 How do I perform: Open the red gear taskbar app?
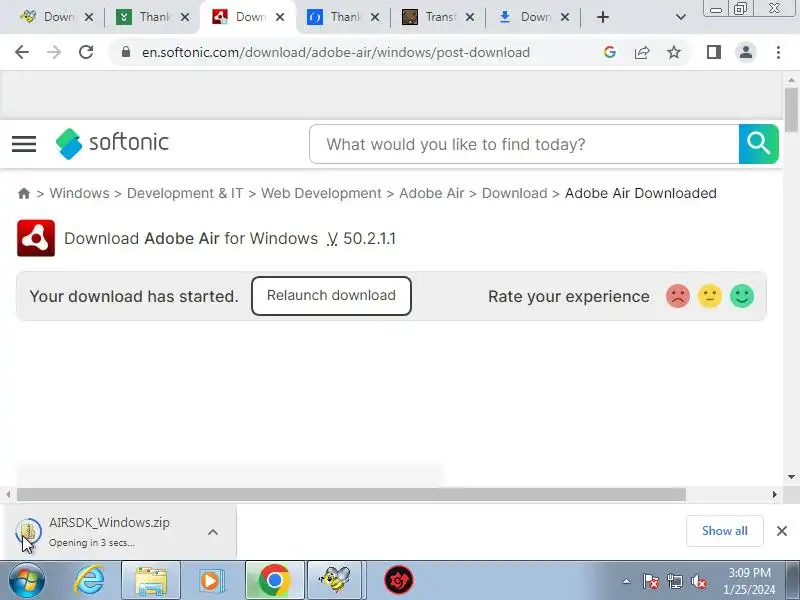pyautogui.click(x=398, y=581)
